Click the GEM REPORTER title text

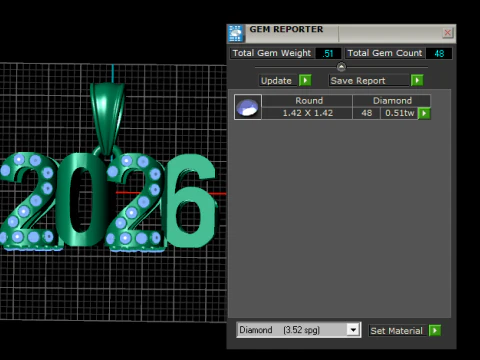click(x=286, y=29)
